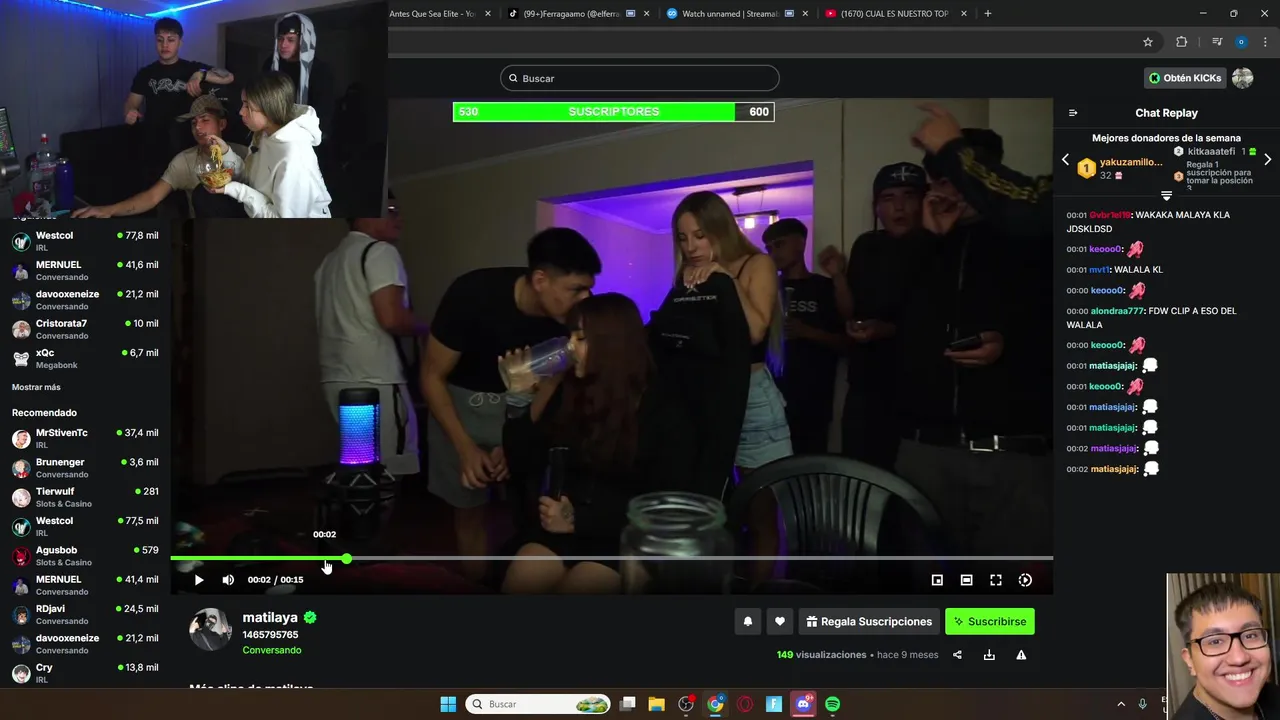Open the Chrome profile icon

point(1241,42)
